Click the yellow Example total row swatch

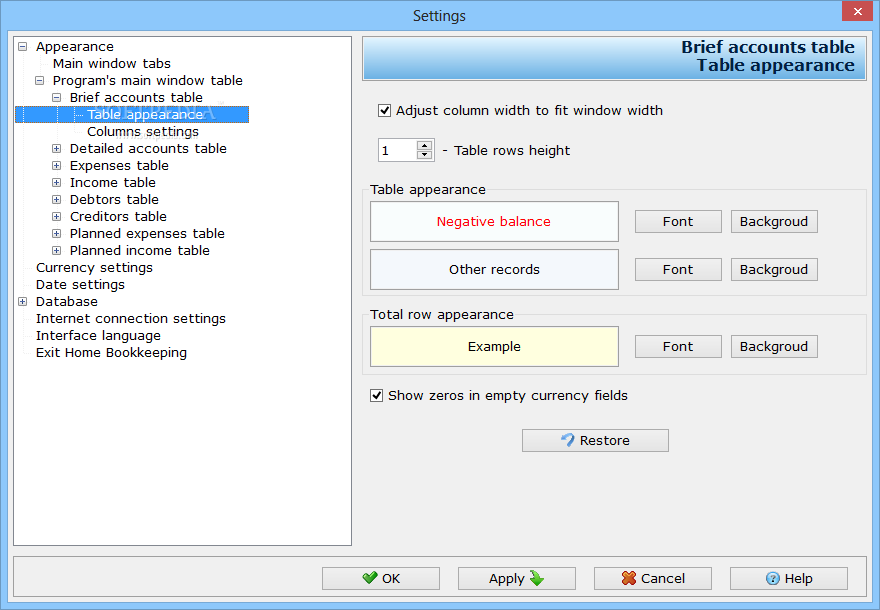click(x=494, y=346)
